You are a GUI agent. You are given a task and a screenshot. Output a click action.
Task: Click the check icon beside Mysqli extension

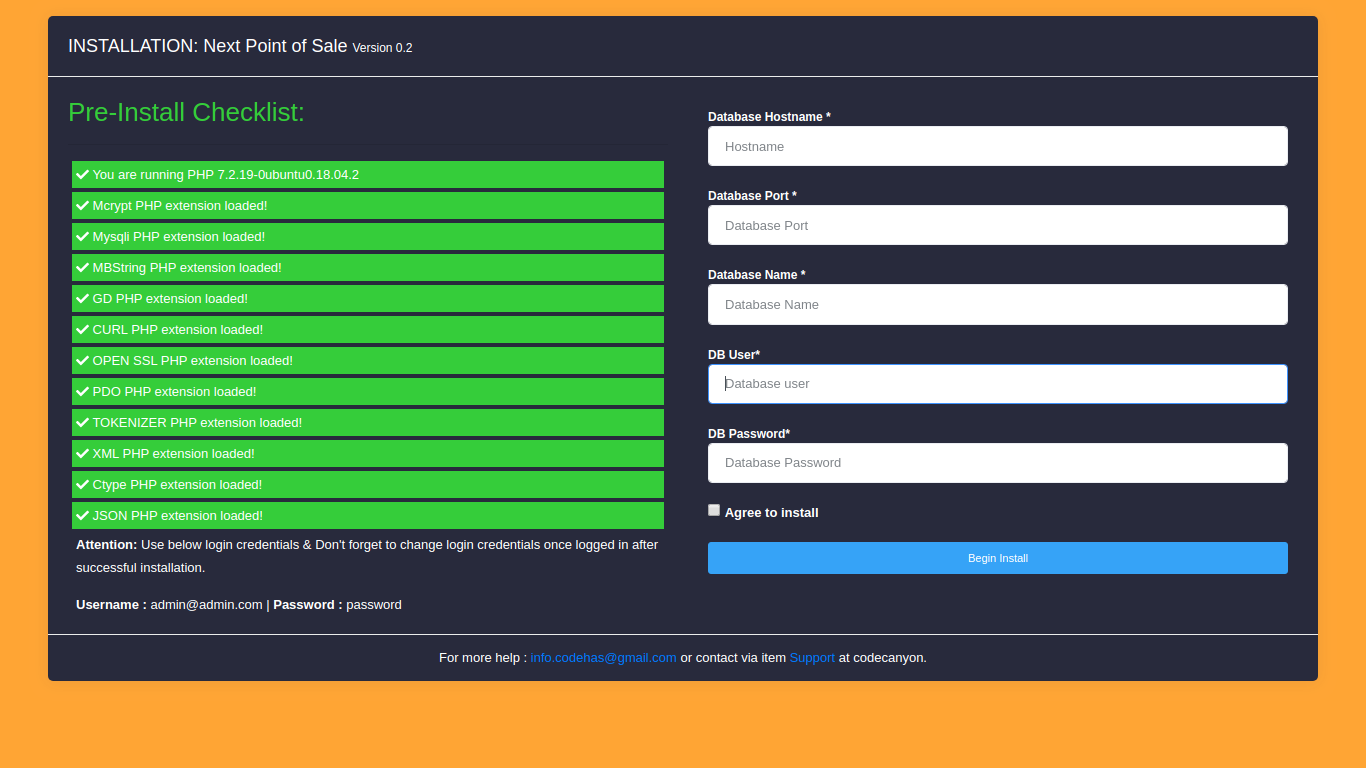coord(82,236)
